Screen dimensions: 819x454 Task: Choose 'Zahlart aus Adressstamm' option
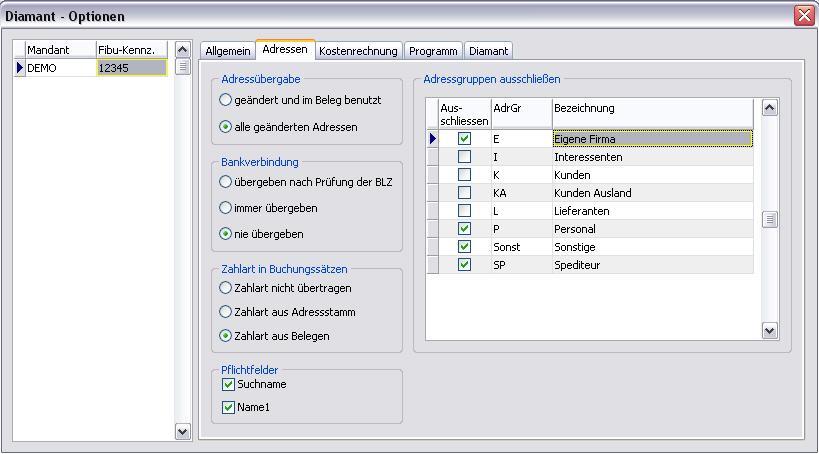tap(225, 312)
